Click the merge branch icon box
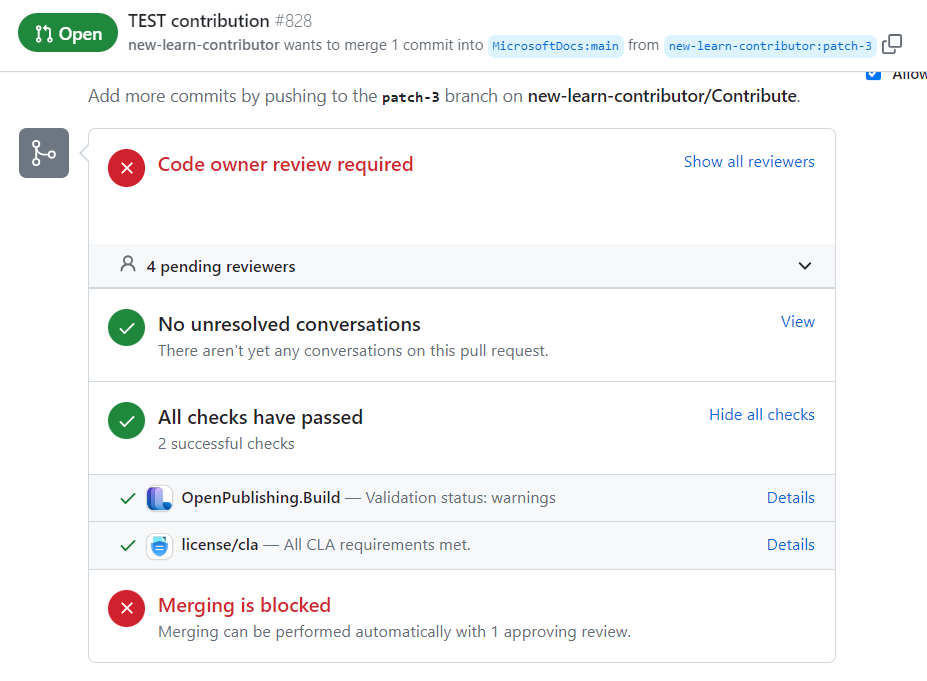This screenshot has height=681, width=927. point(44,153)
